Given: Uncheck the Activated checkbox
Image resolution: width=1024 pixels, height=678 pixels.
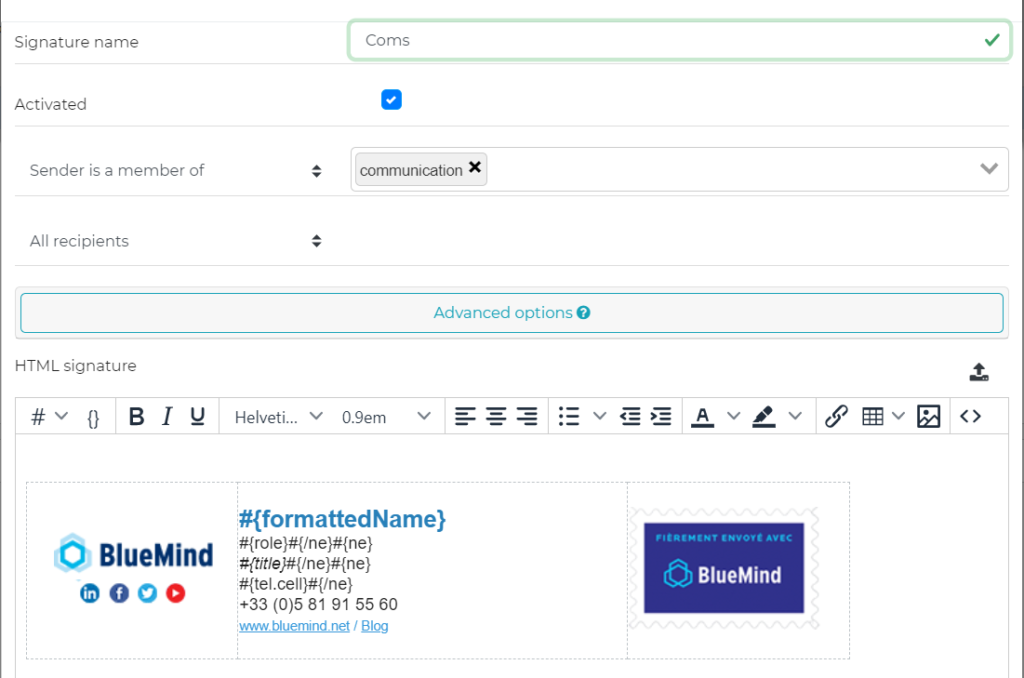Looking at the screenshot, I should point(391,99).
